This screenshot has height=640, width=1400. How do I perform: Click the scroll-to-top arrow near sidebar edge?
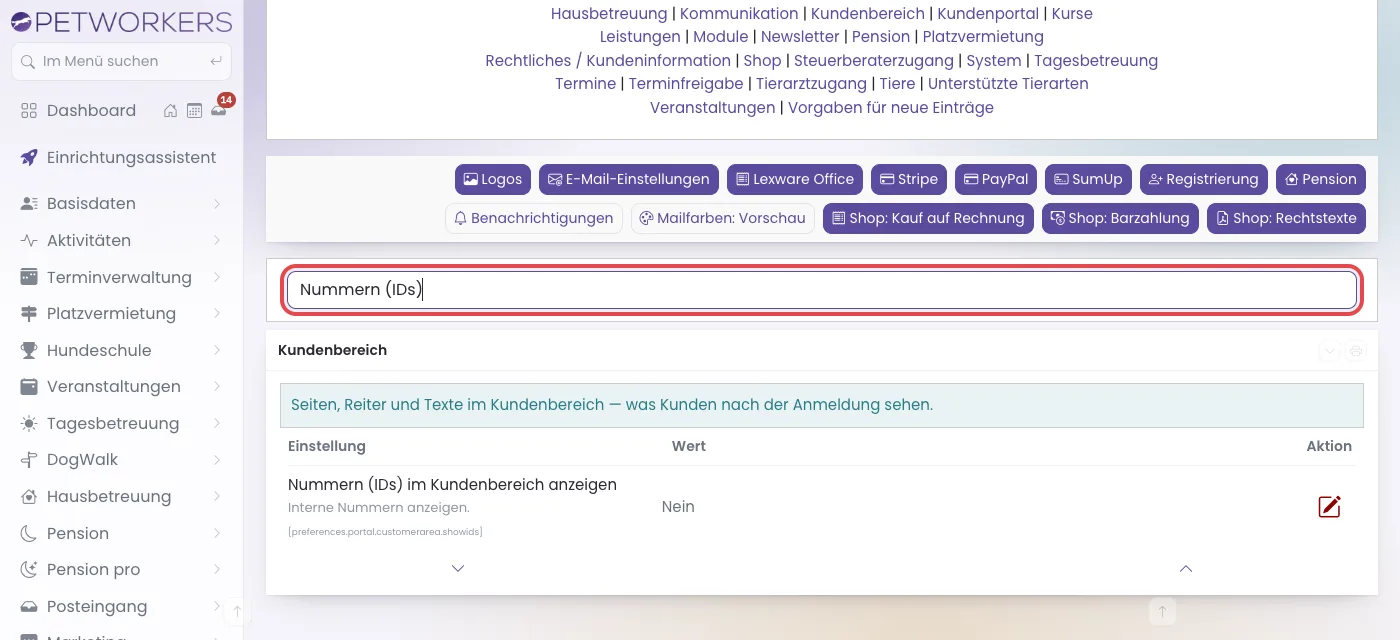tap(237, 610)
